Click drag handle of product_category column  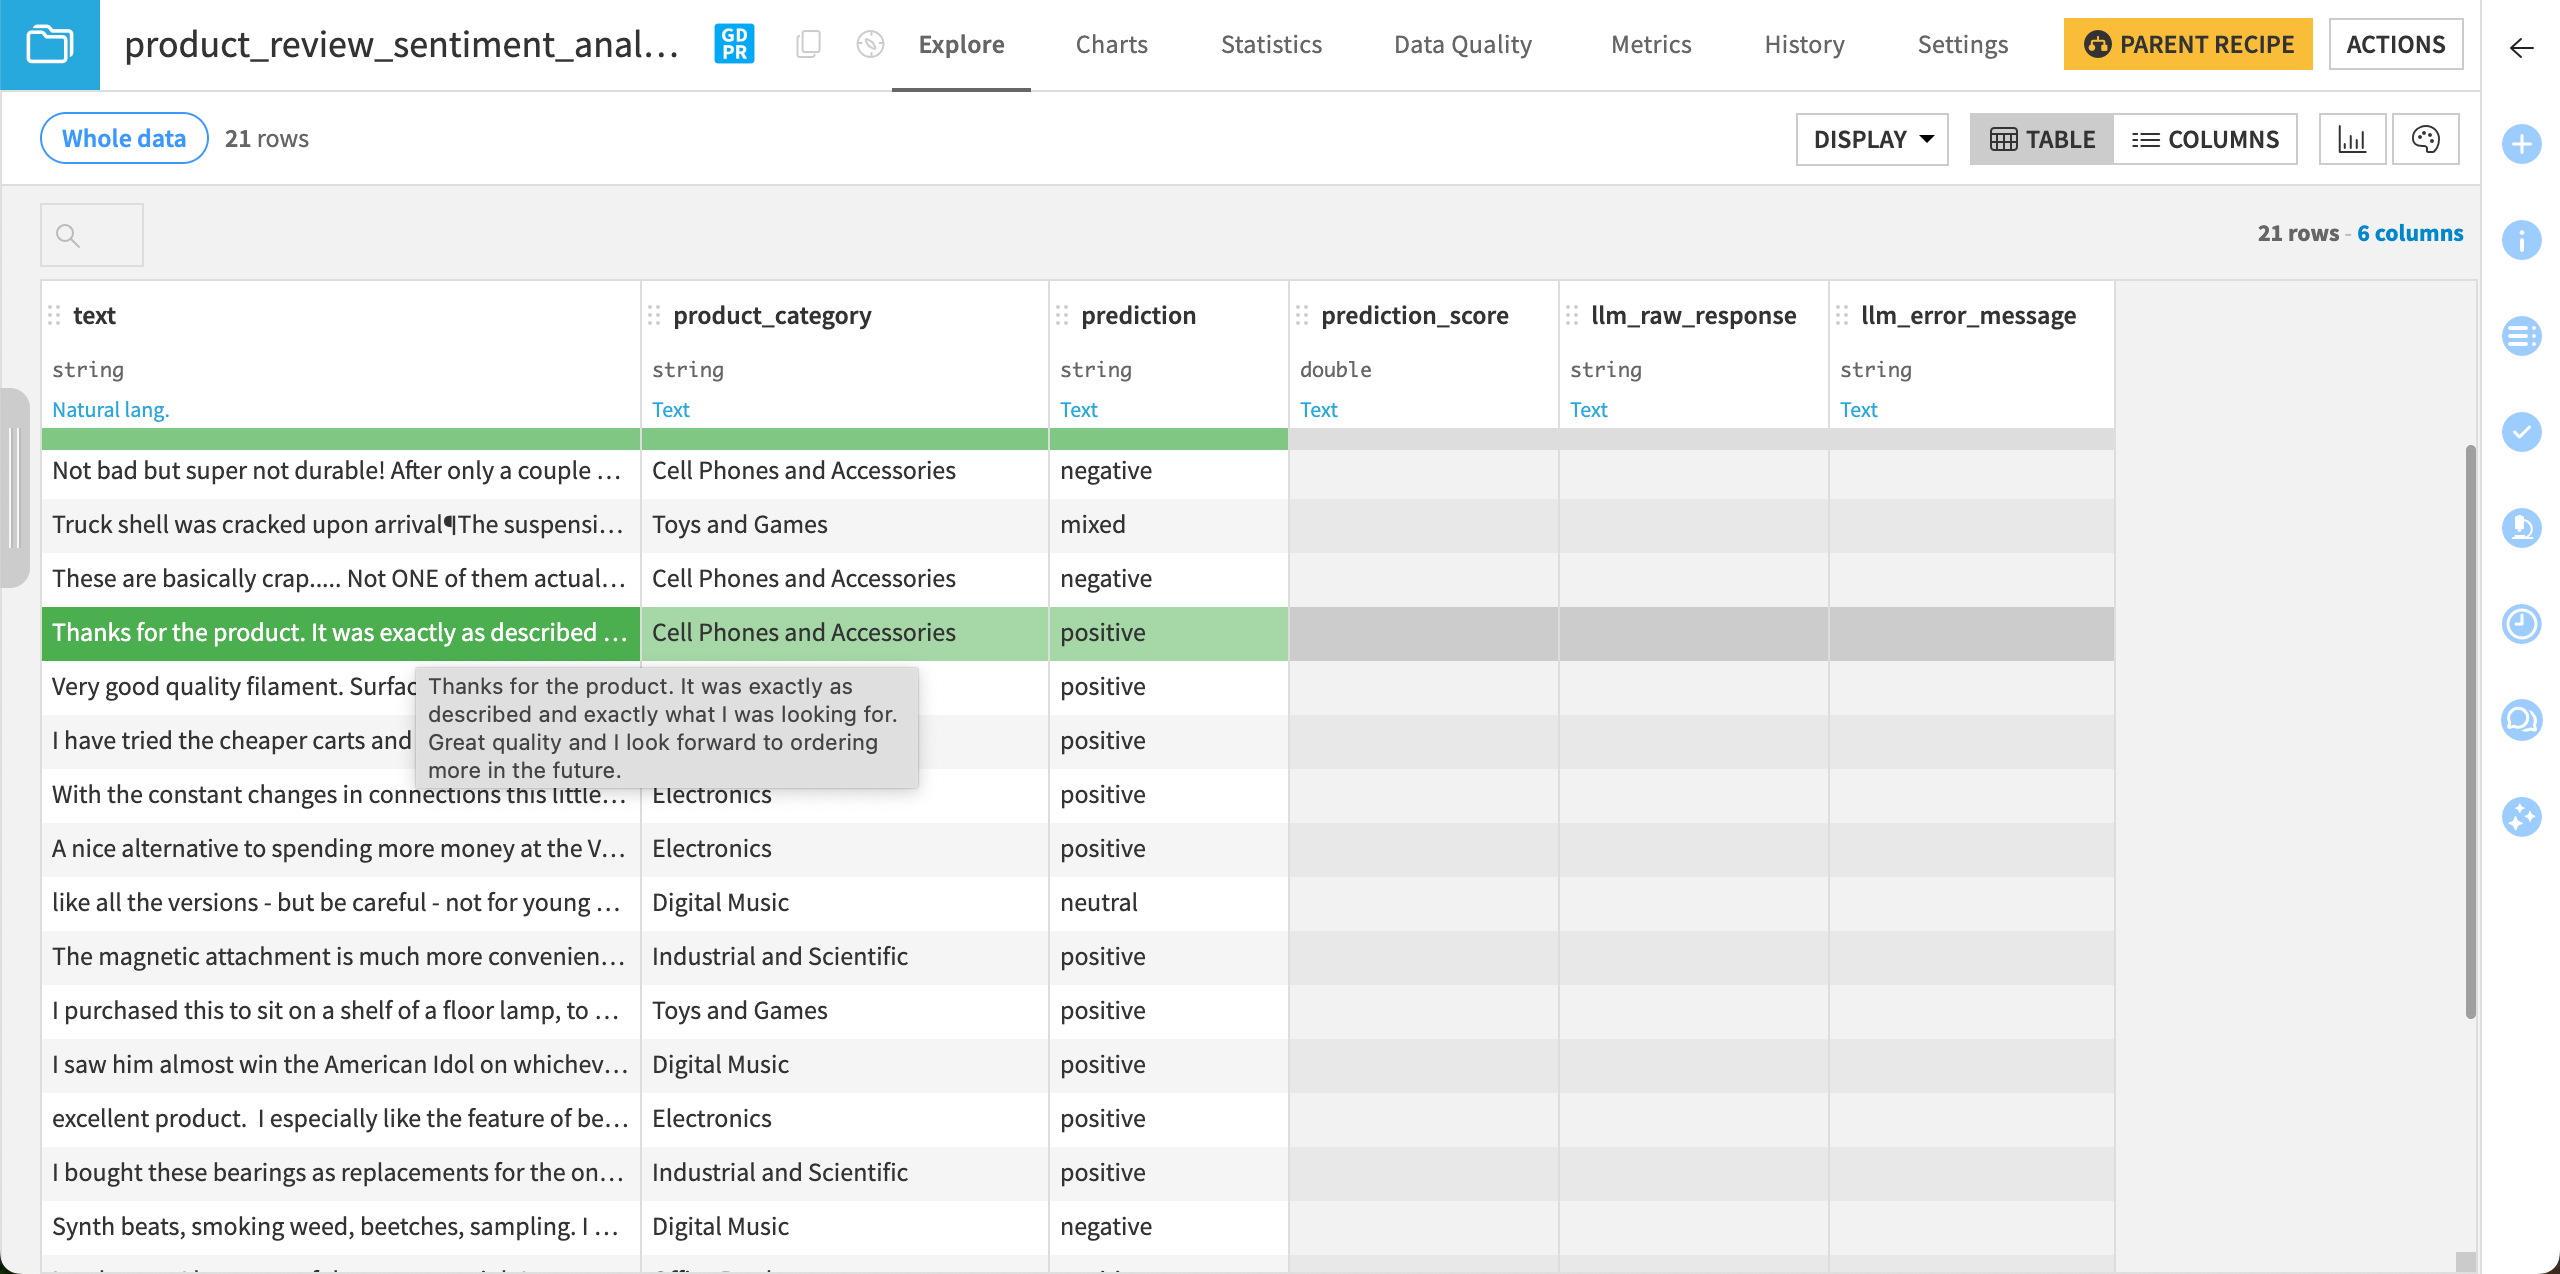coord(654,316)
